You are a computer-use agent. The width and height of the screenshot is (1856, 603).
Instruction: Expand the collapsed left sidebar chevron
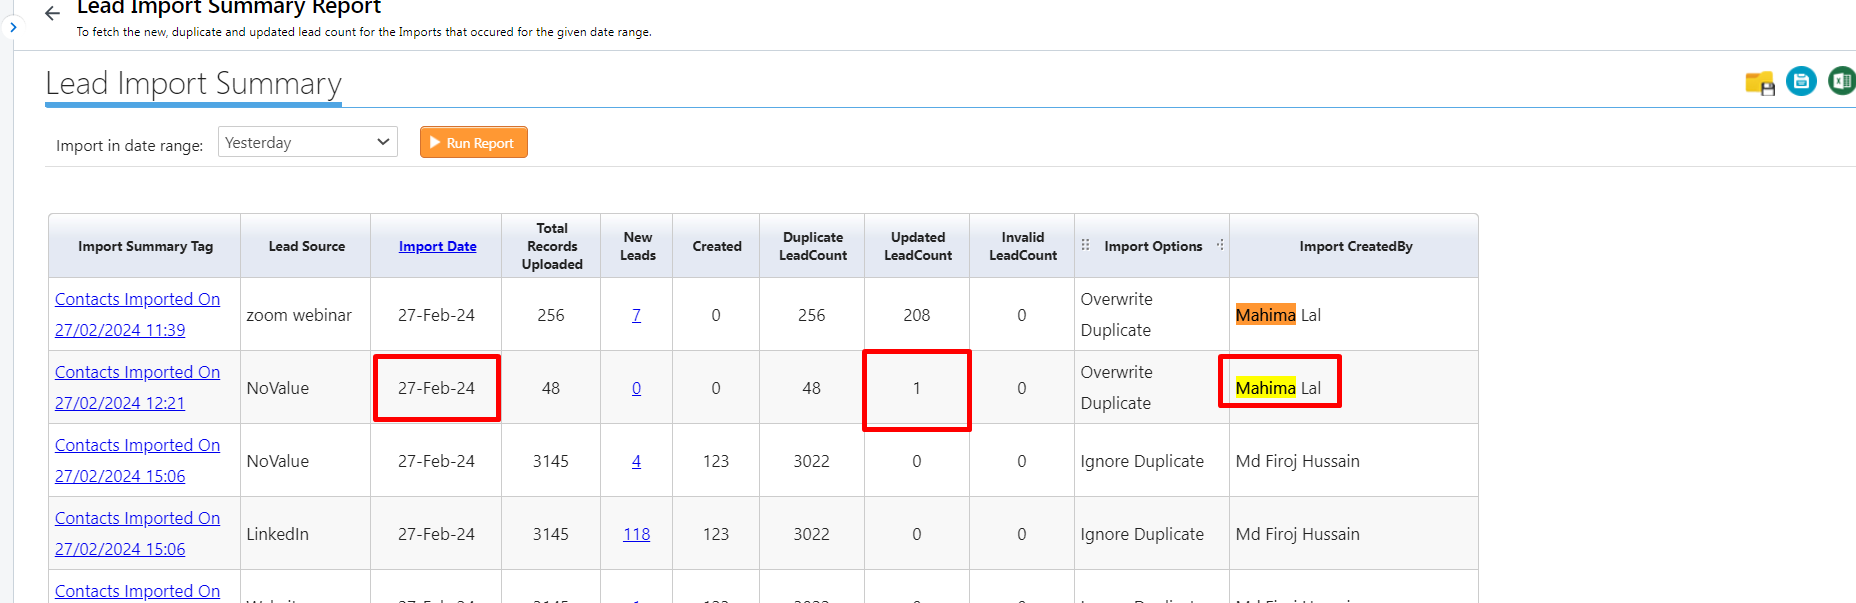tap(13, 28)
